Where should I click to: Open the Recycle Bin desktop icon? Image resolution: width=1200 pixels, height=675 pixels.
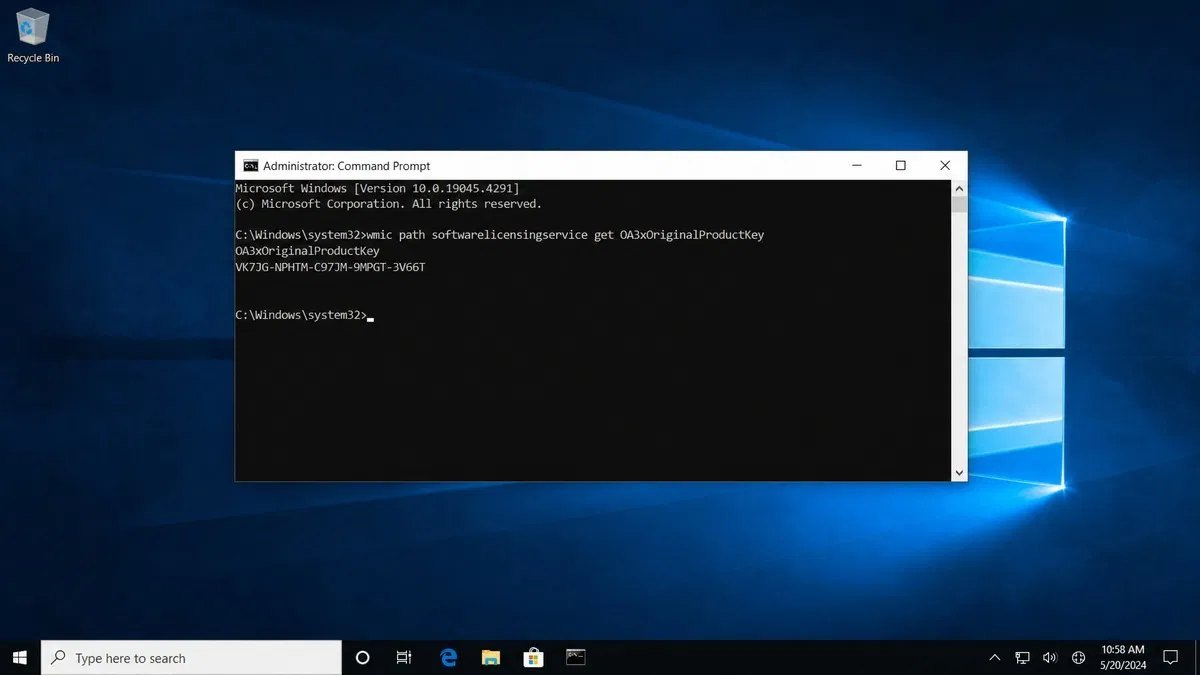click(x=33, y=36)
